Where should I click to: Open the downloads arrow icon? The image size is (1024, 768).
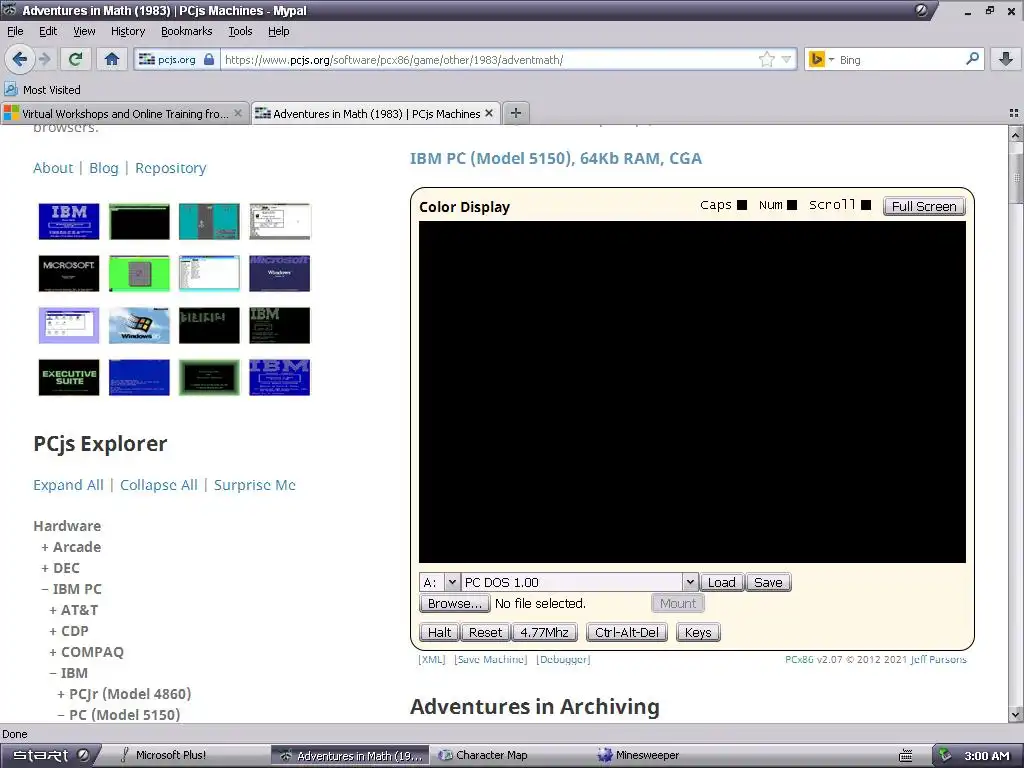[x=1006, y=59]
